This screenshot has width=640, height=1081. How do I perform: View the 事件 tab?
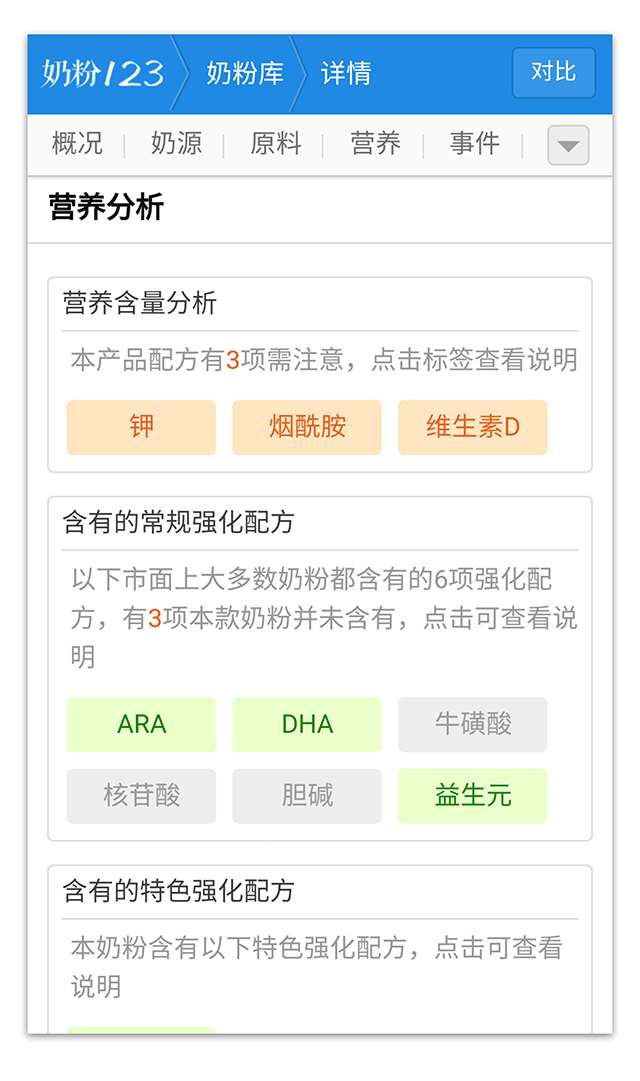point(475,143)
